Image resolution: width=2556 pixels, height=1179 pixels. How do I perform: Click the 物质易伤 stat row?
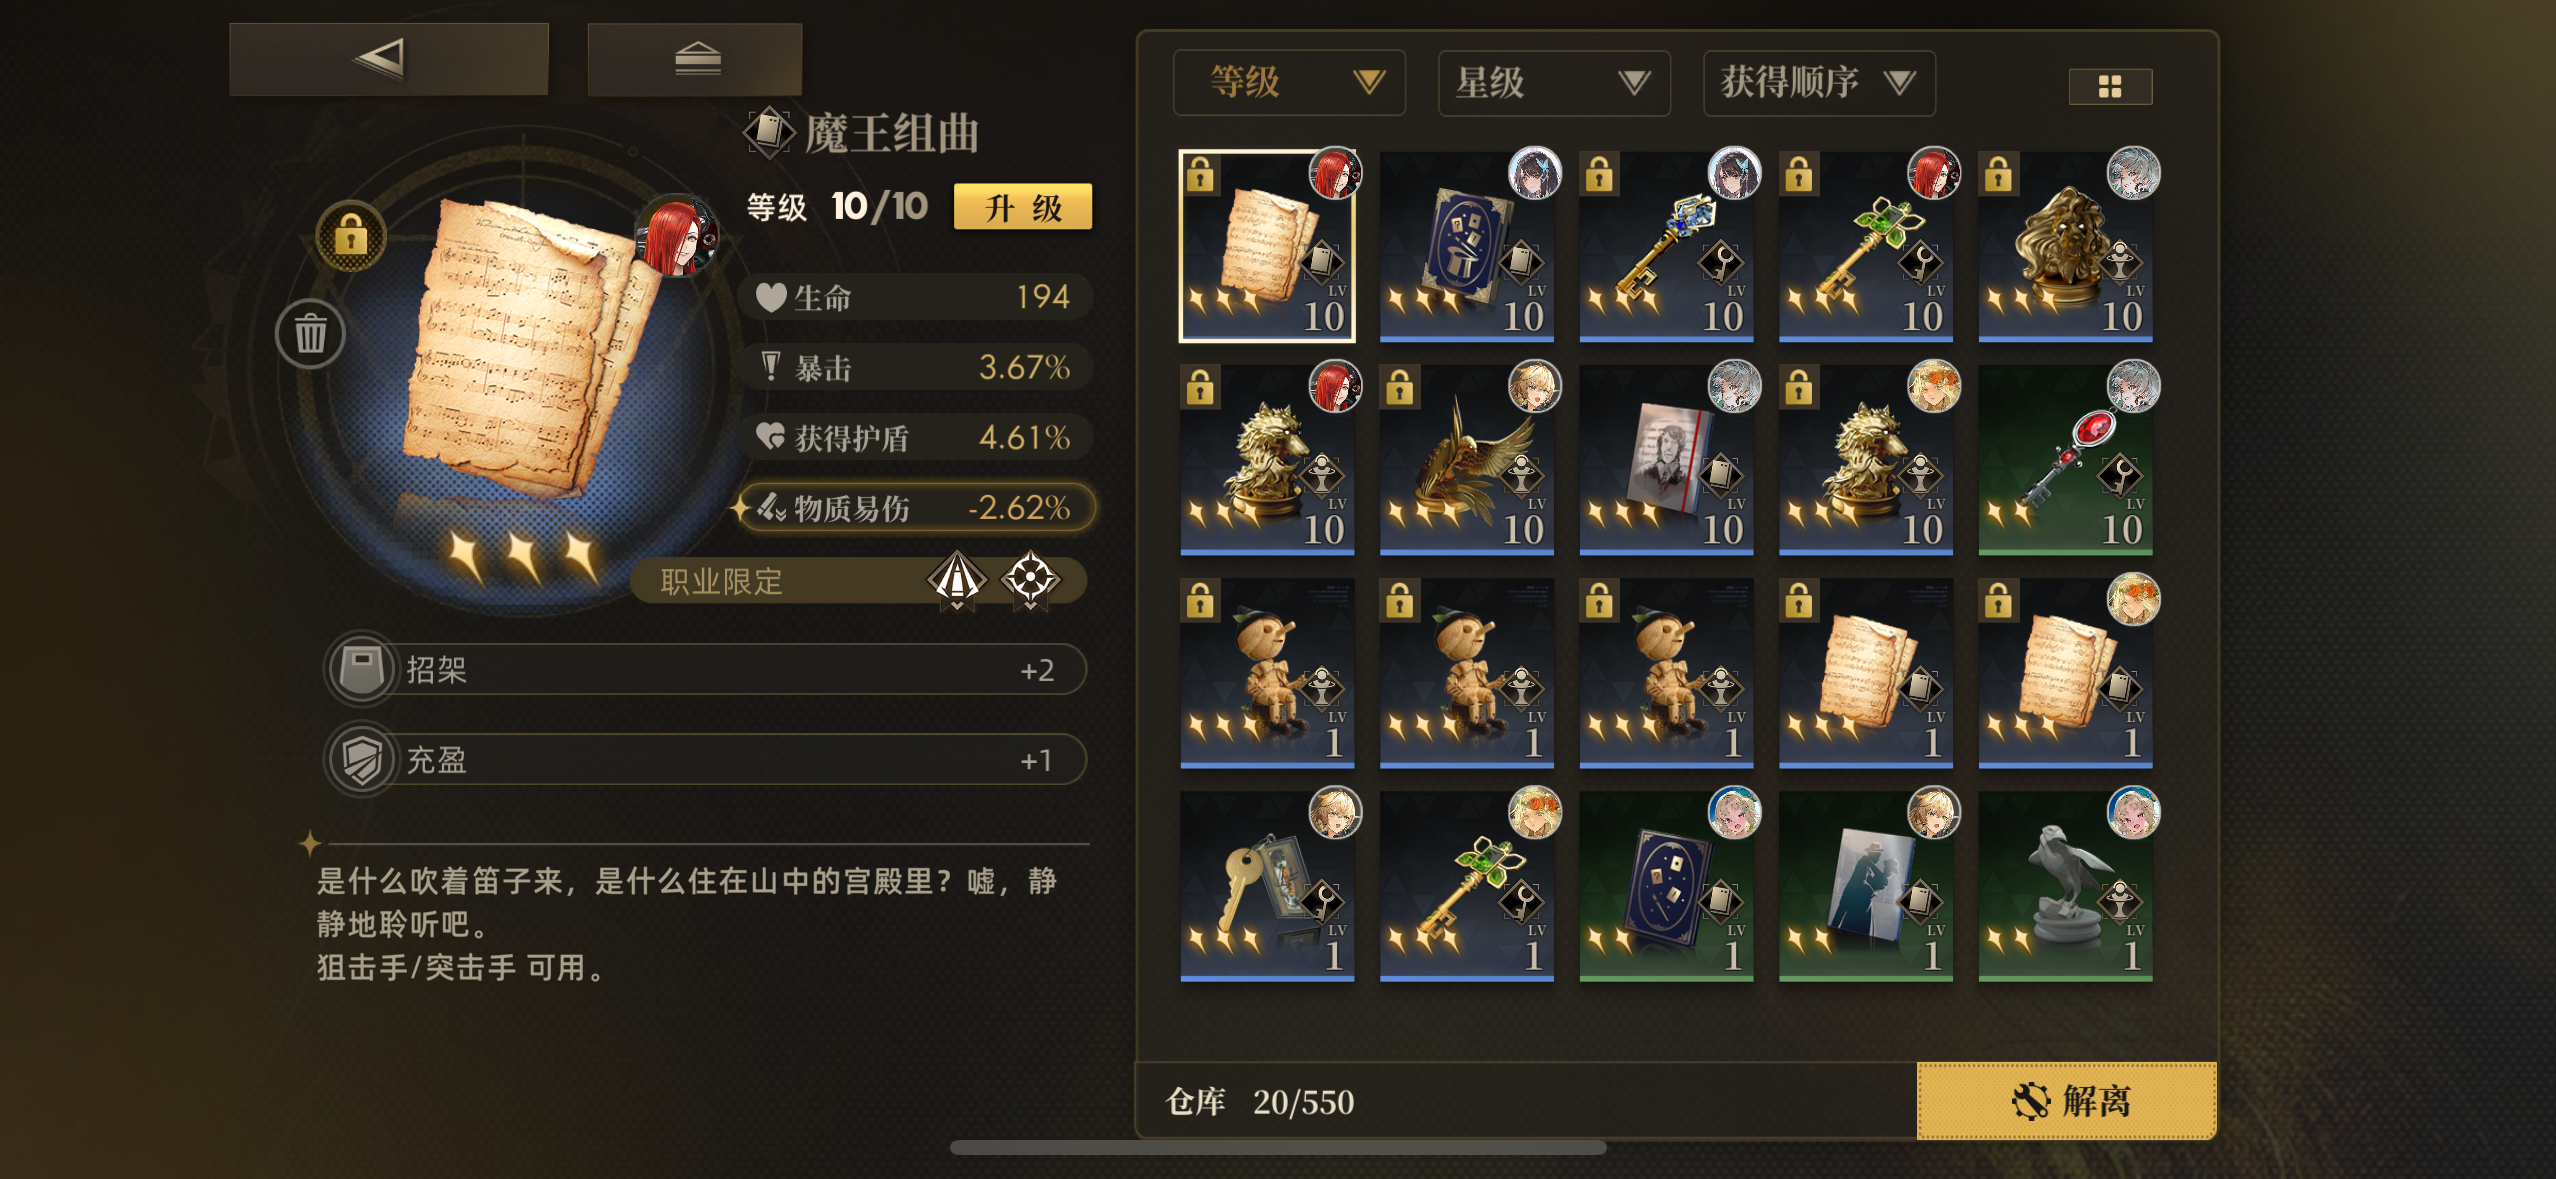pos(916,507)
